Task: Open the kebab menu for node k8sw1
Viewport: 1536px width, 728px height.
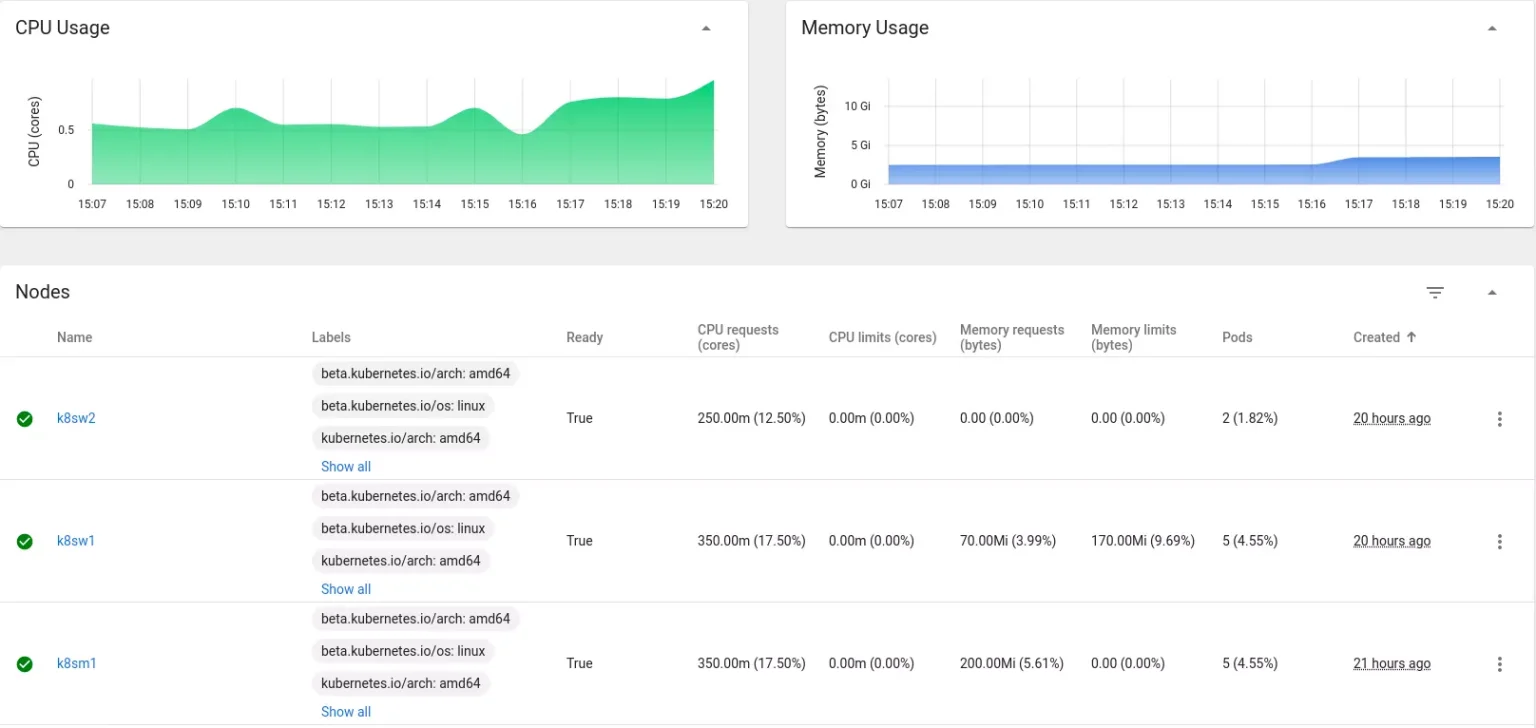Action: [x=1500, y=541]
